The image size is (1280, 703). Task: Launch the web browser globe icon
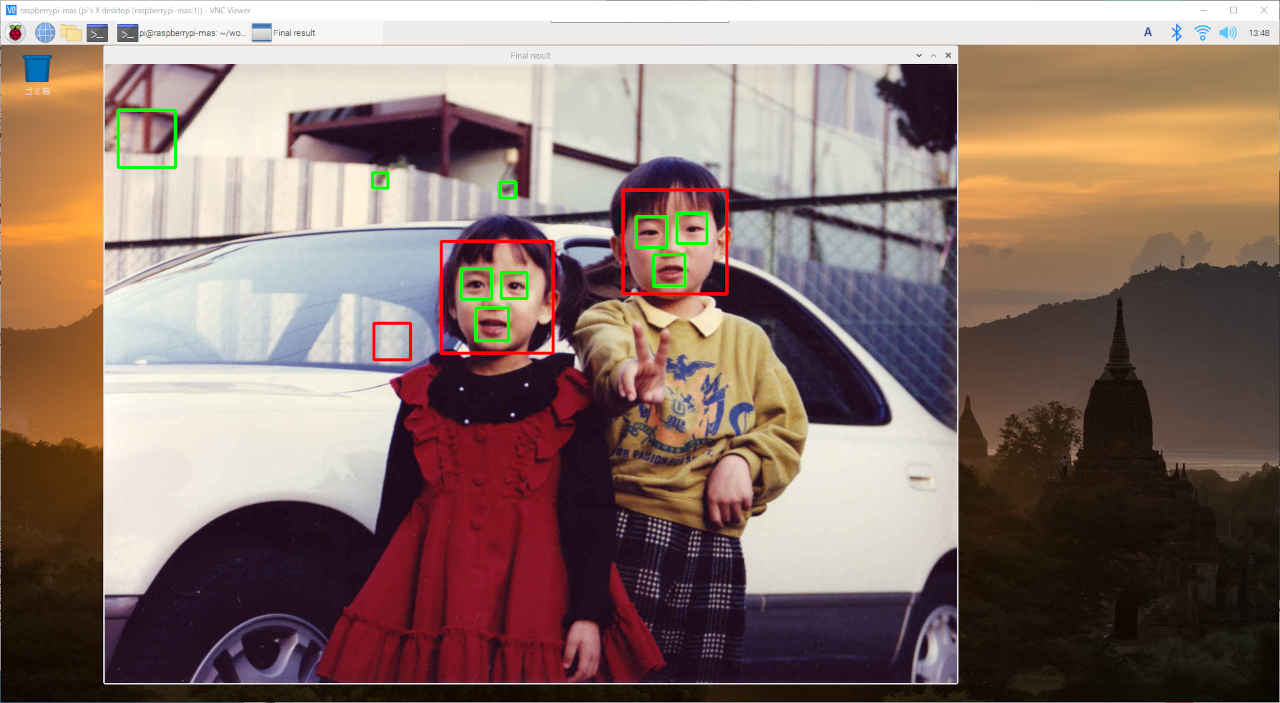coord(45,33)
